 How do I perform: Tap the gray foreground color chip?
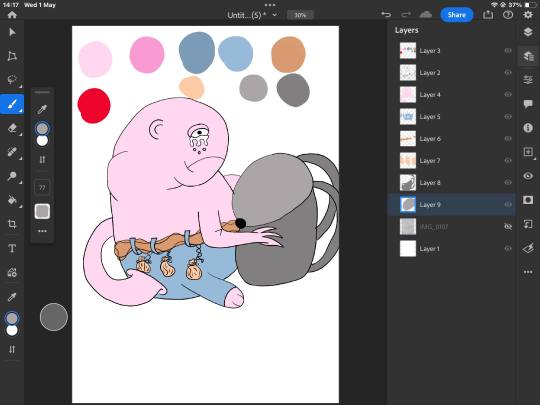tap(12, 318)
